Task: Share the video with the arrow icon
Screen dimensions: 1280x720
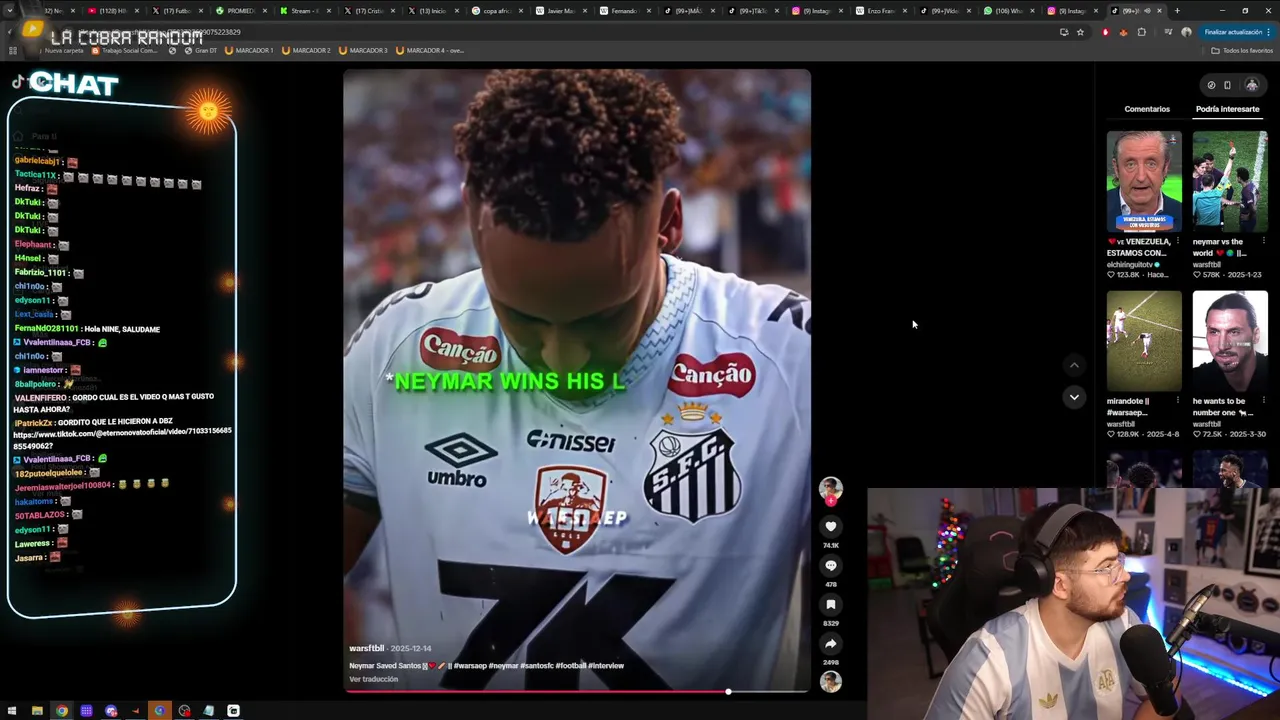Action: pyautogui.click(x=830, y=643)
